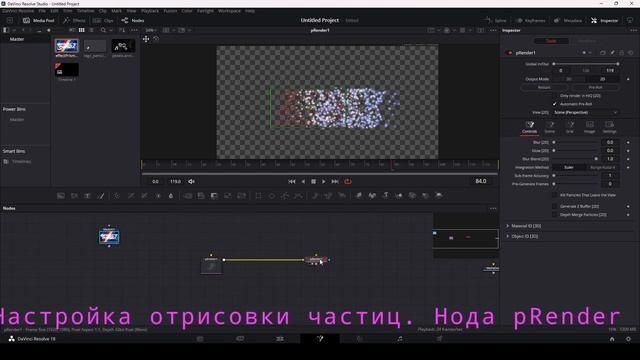This screenshot has height=360, width=640.
Task: Add a Background node from toolbar
Action: tap(61, 196)
